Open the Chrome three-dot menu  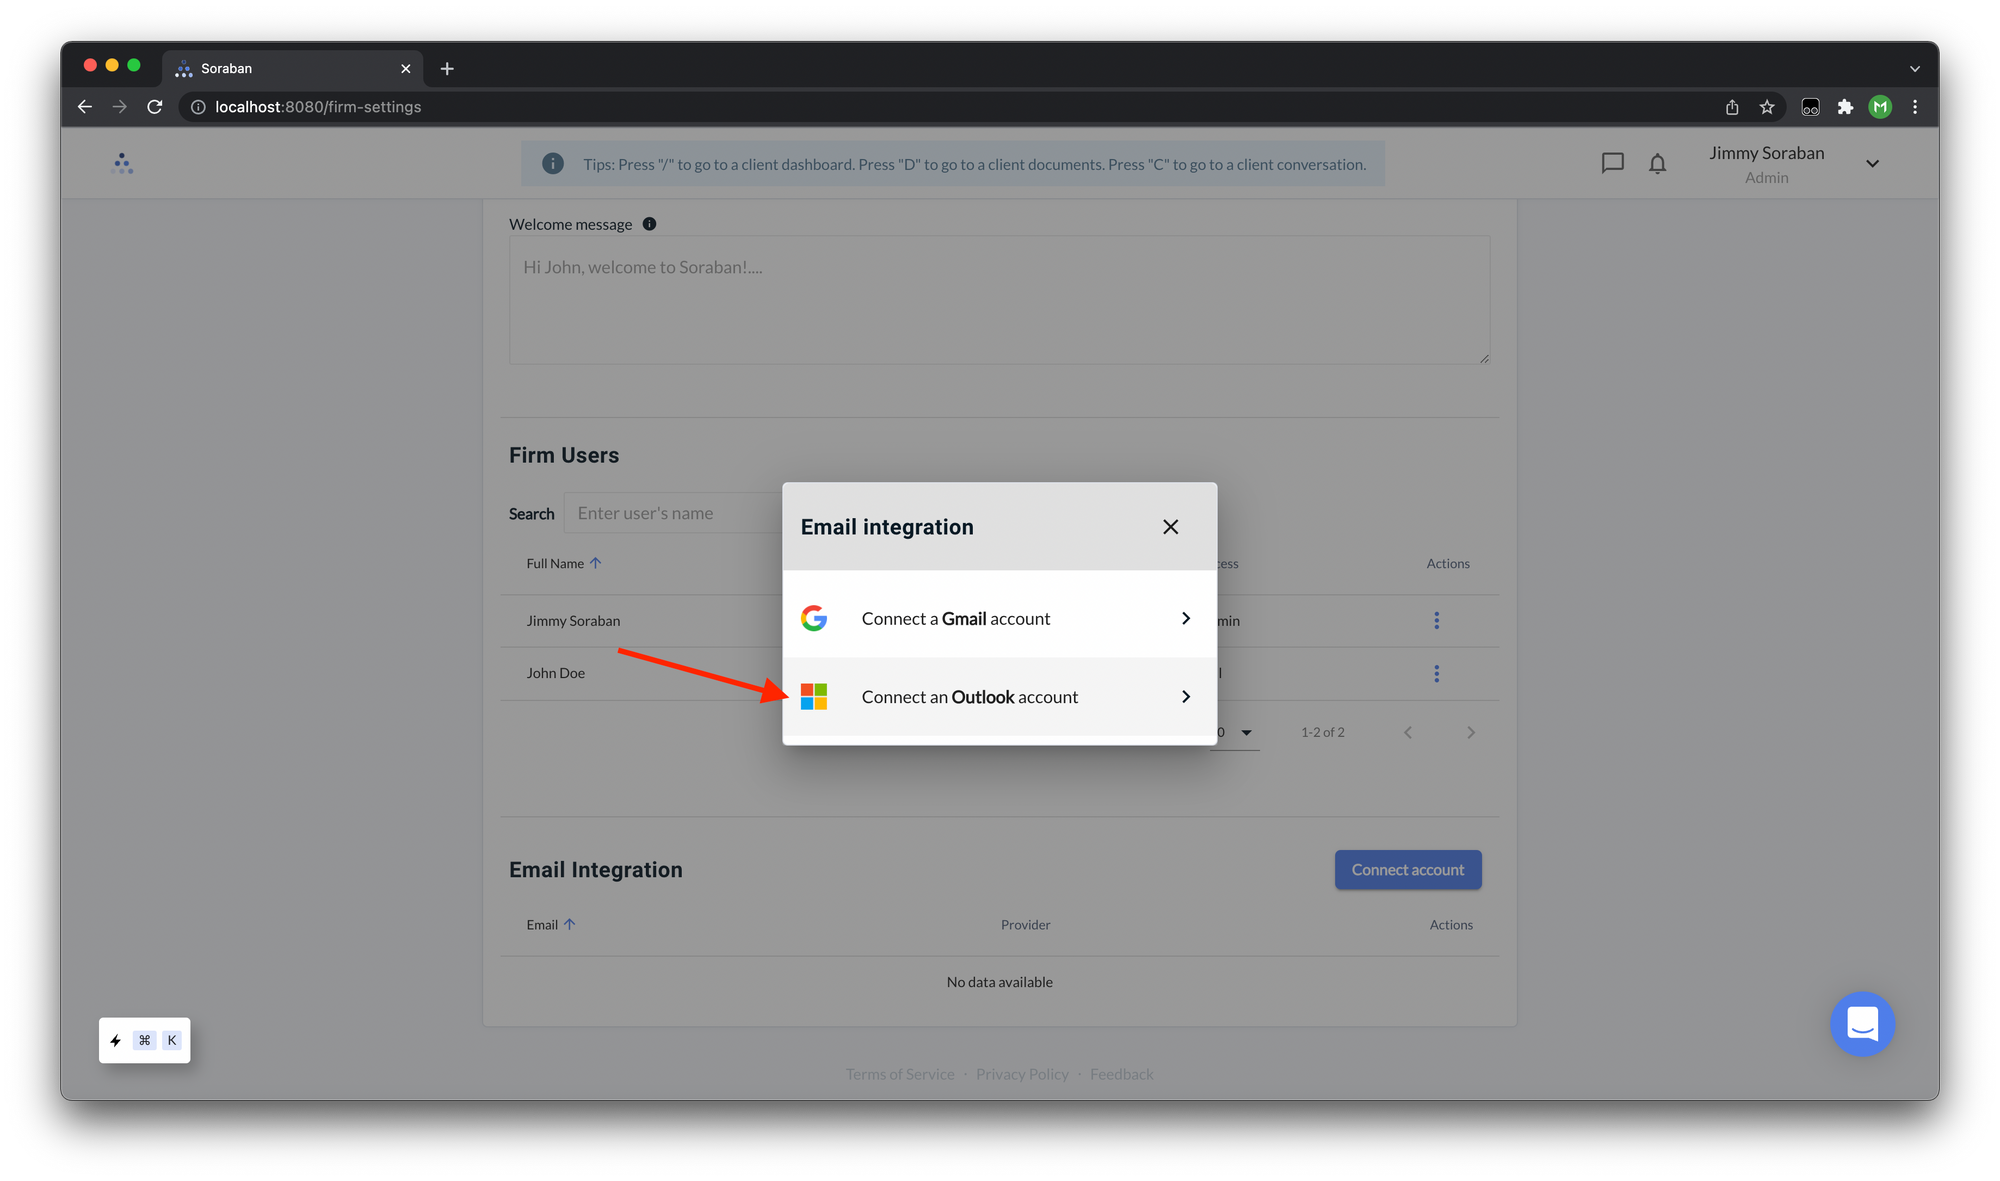coord(1915,107)
